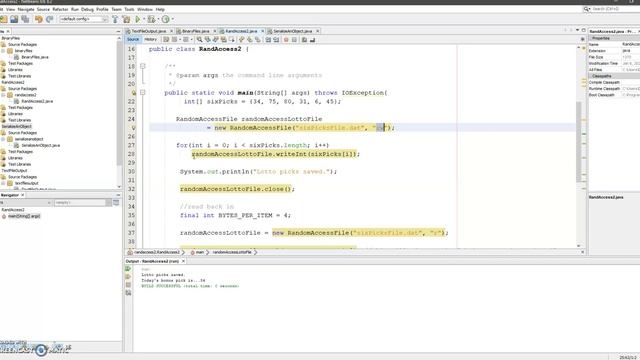Click the Uncomment icon in editor toolbar
Image resolution: width=640 pixels, height=360 pixels.
313,40
